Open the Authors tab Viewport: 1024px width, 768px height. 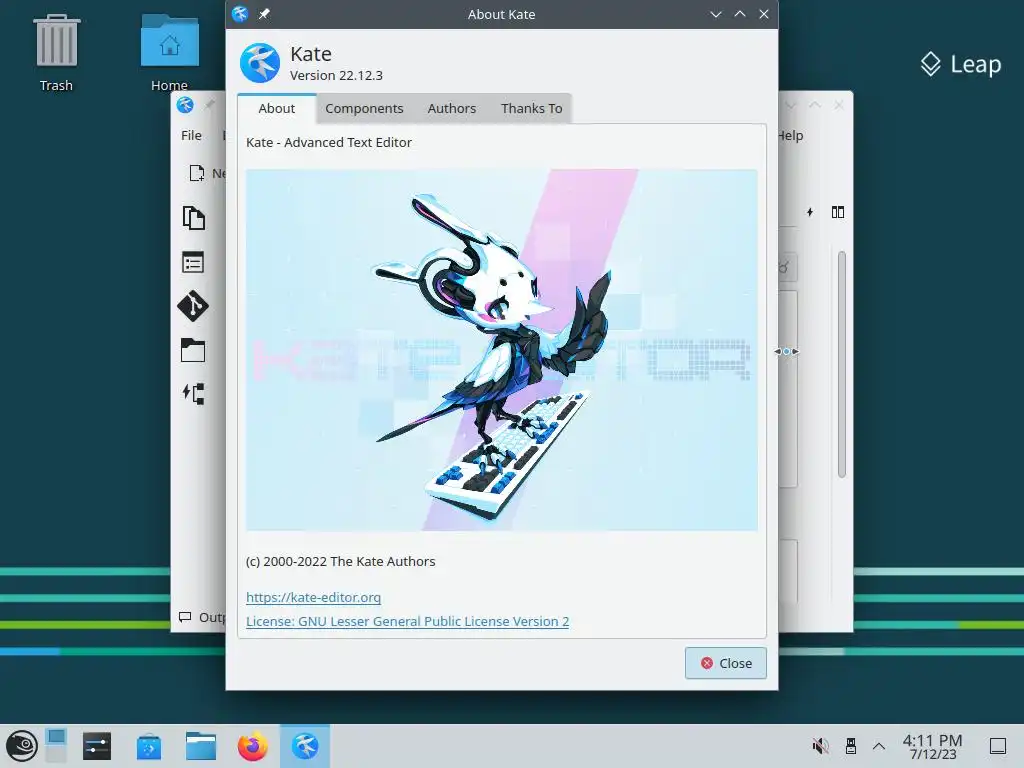tap(451, 108)
